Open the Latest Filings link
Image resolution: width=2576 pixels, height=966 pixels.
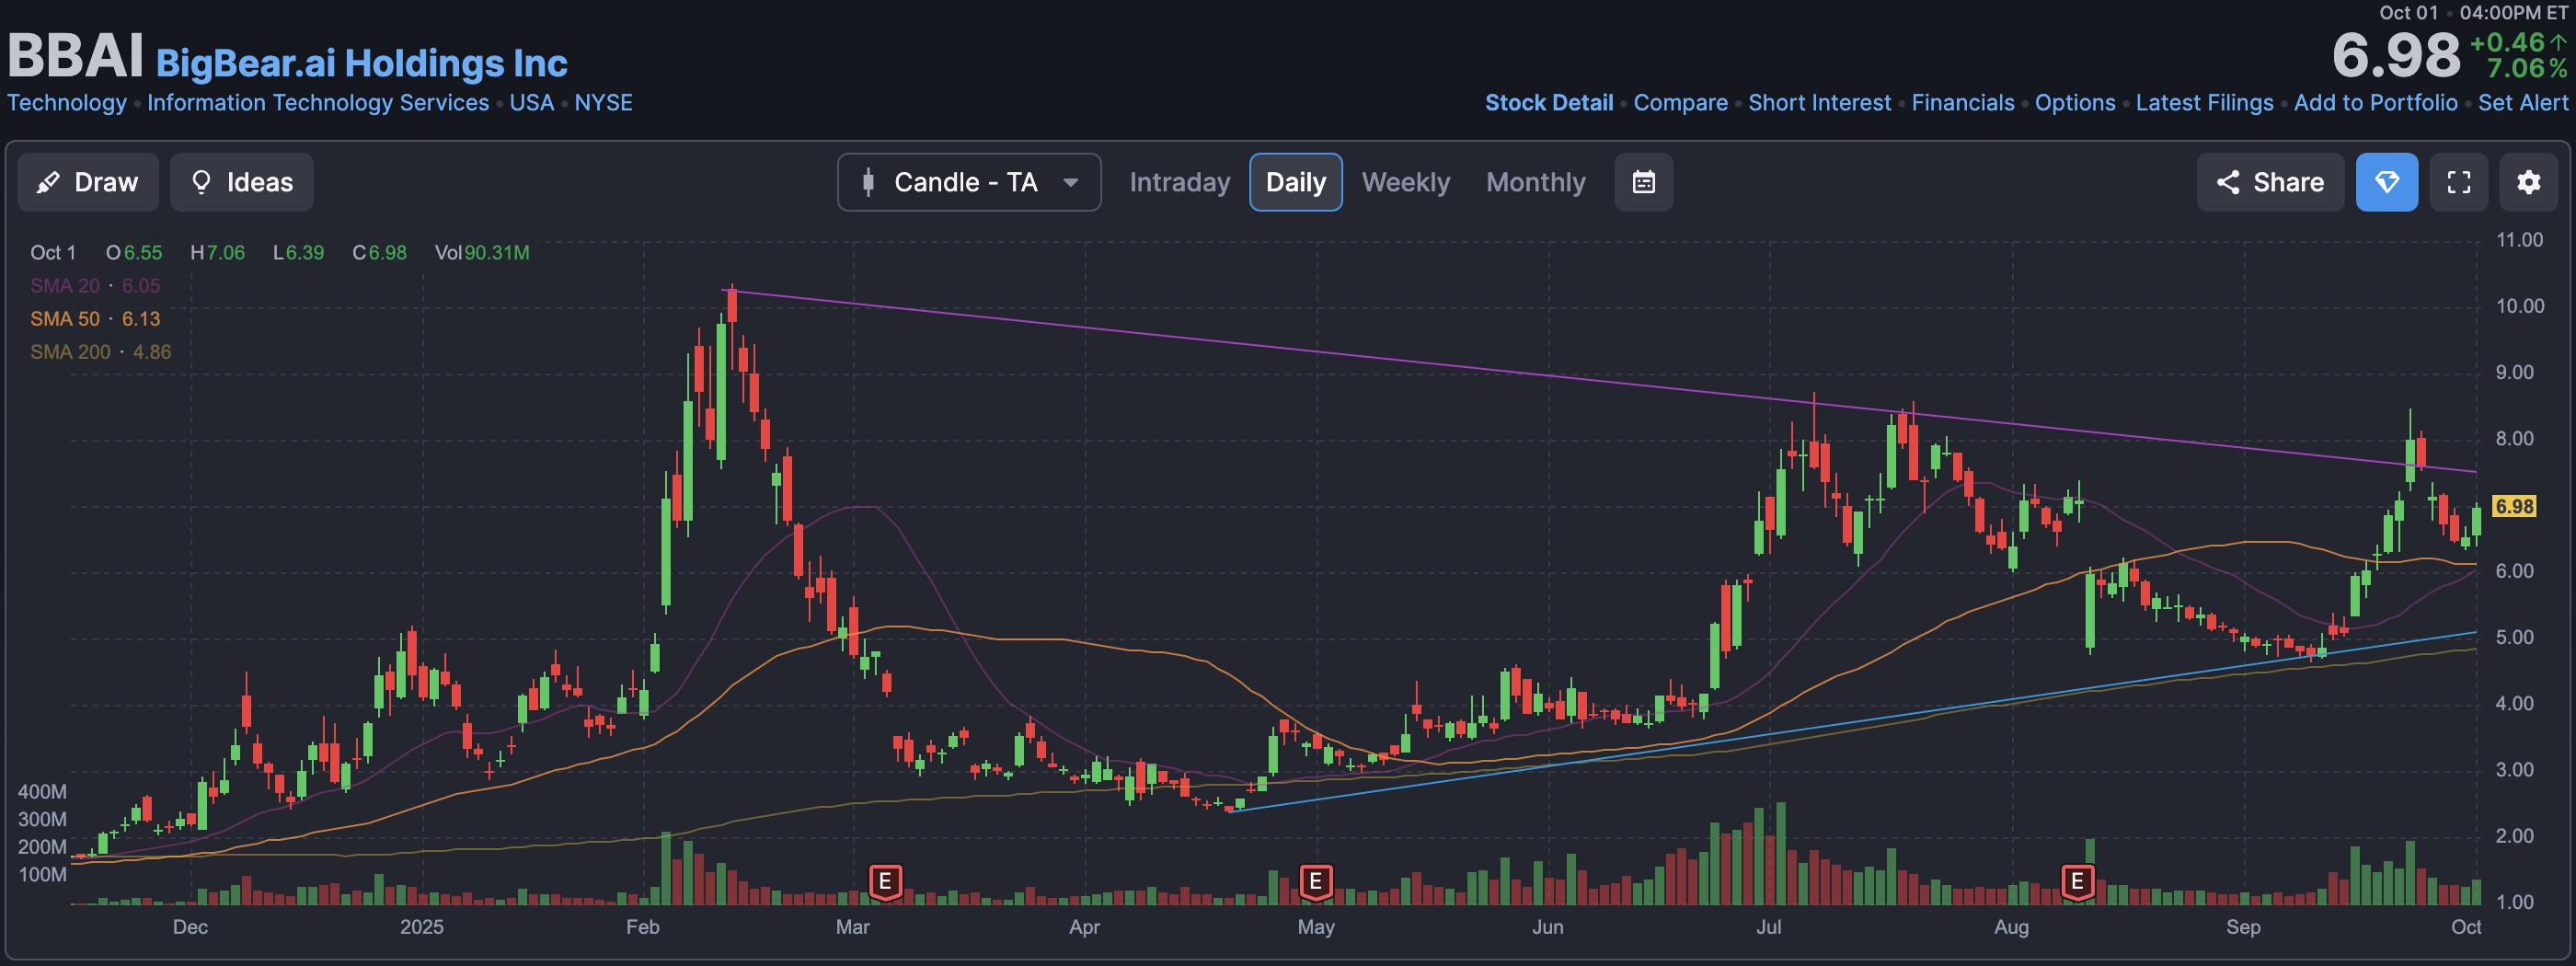click(x=2204, y=103)
